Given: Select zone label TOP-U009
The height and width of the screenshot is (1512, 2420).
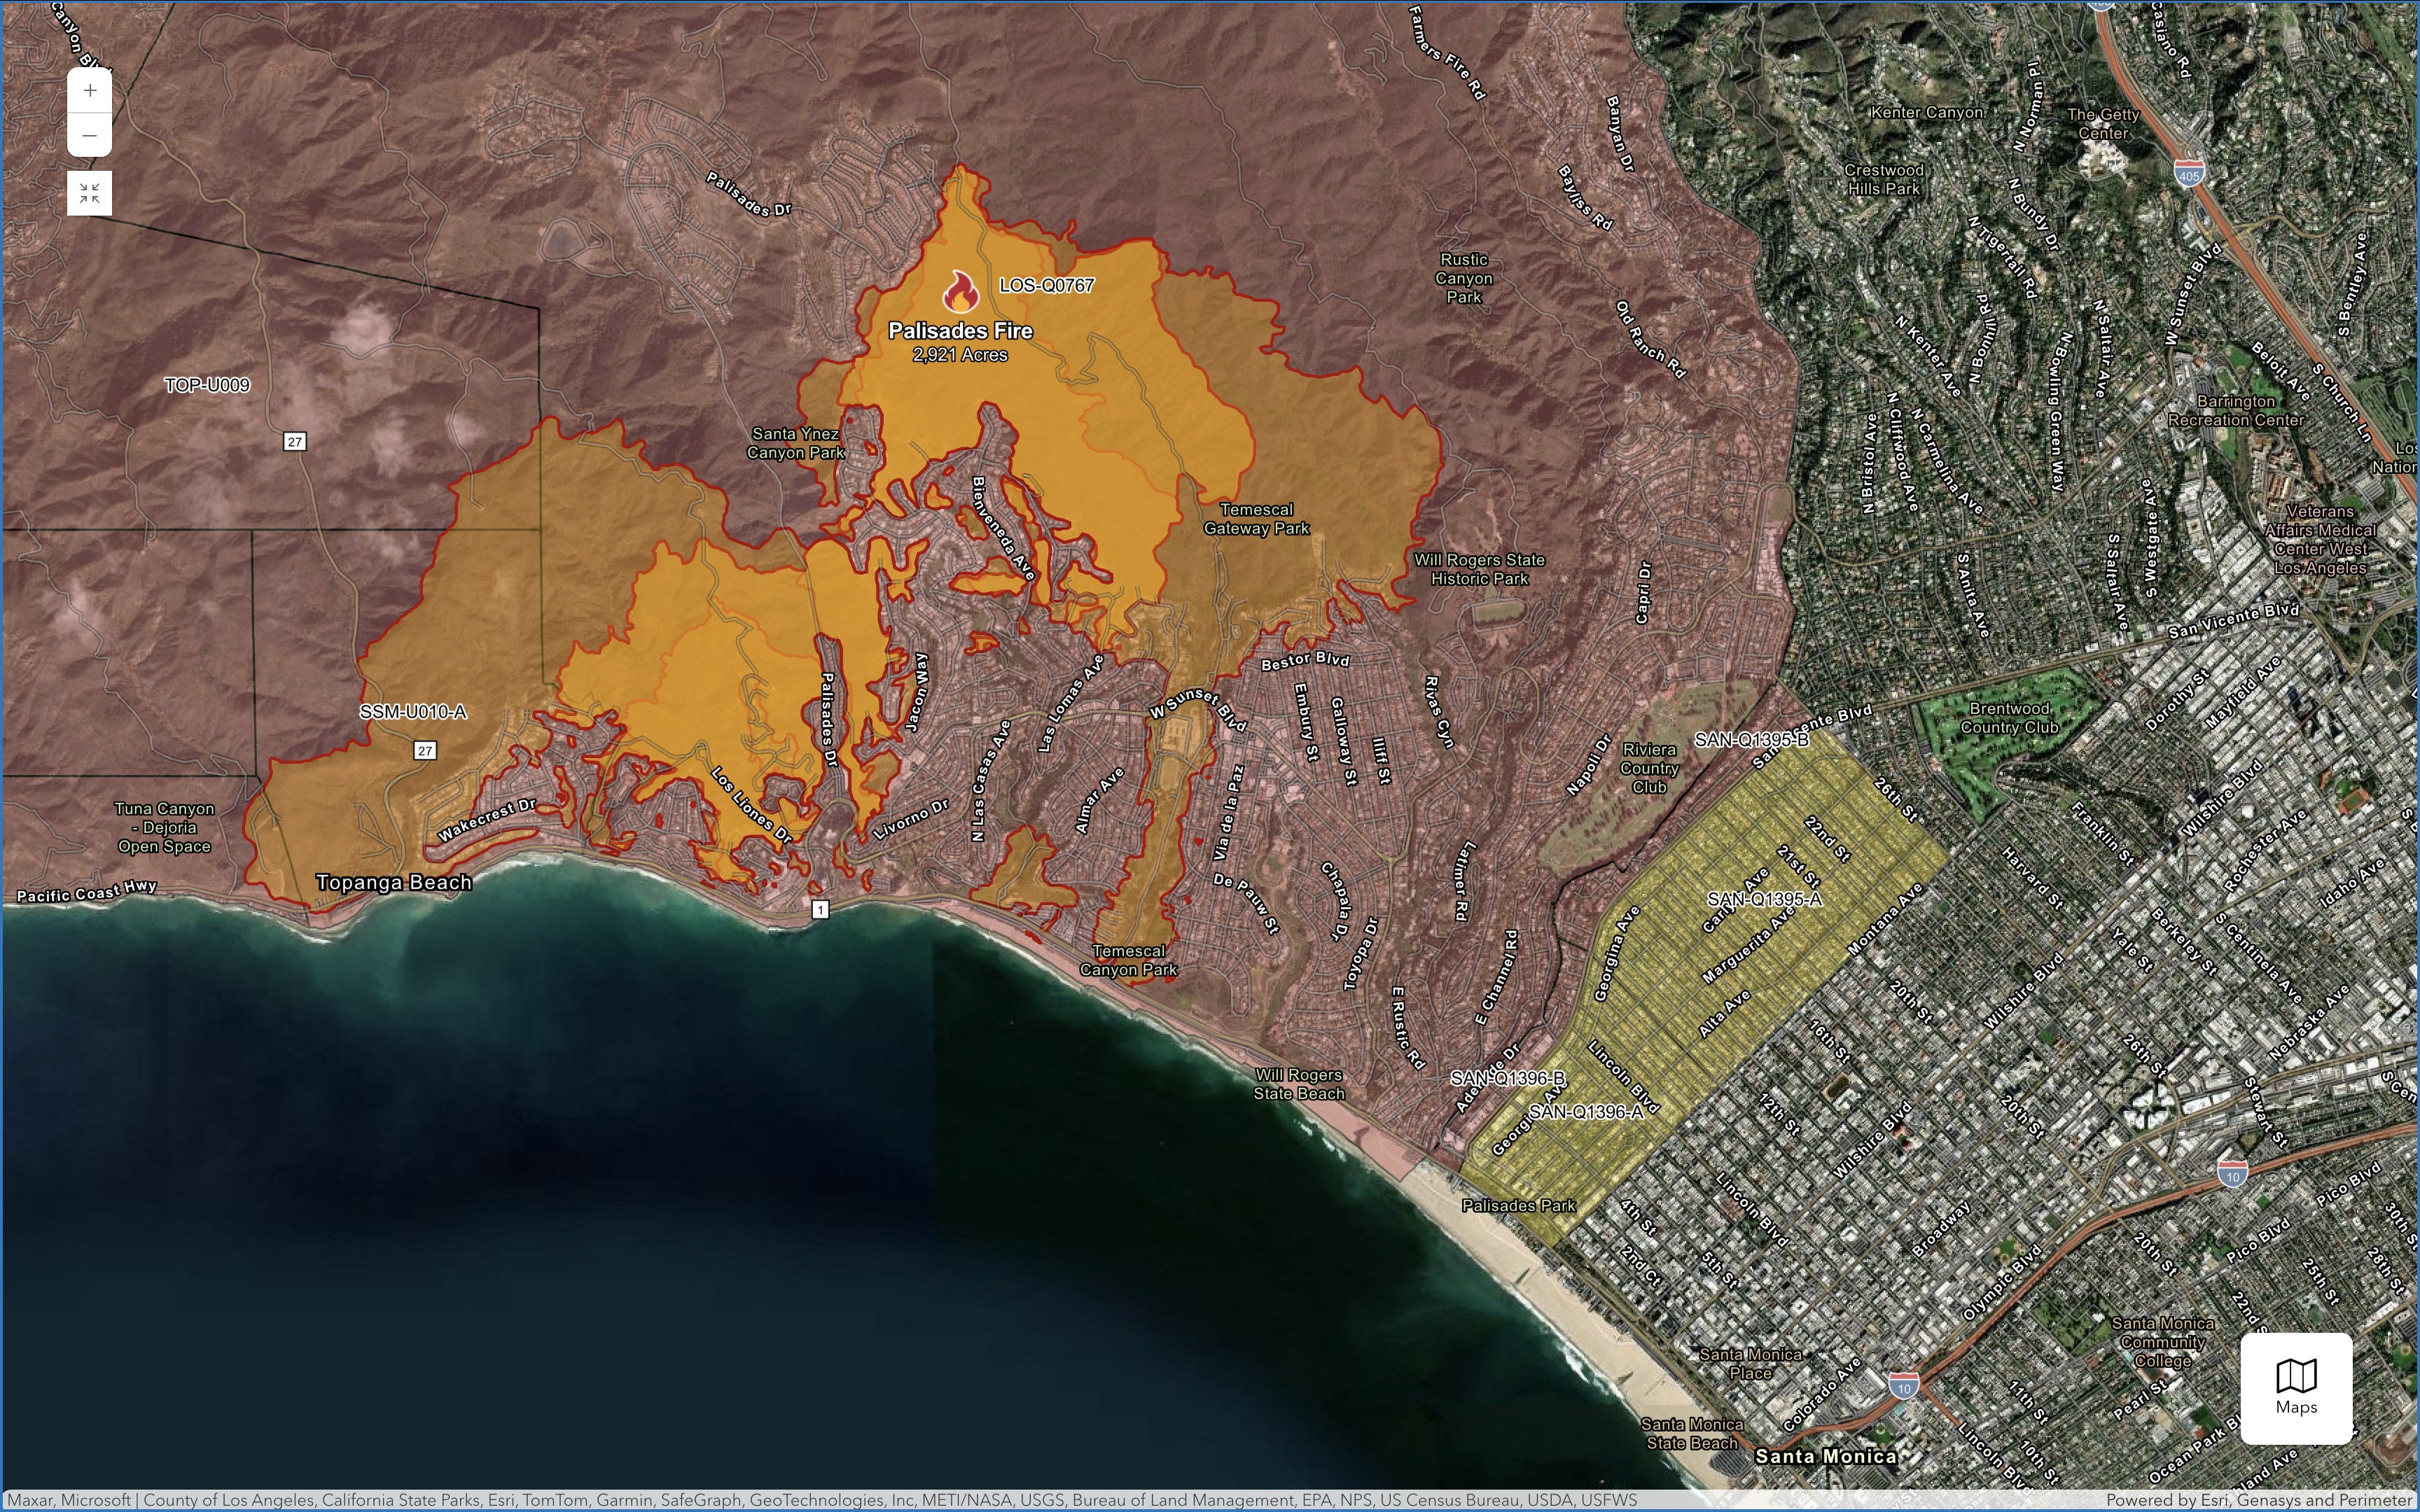Looking at the screenshot, I should (207, 385).
